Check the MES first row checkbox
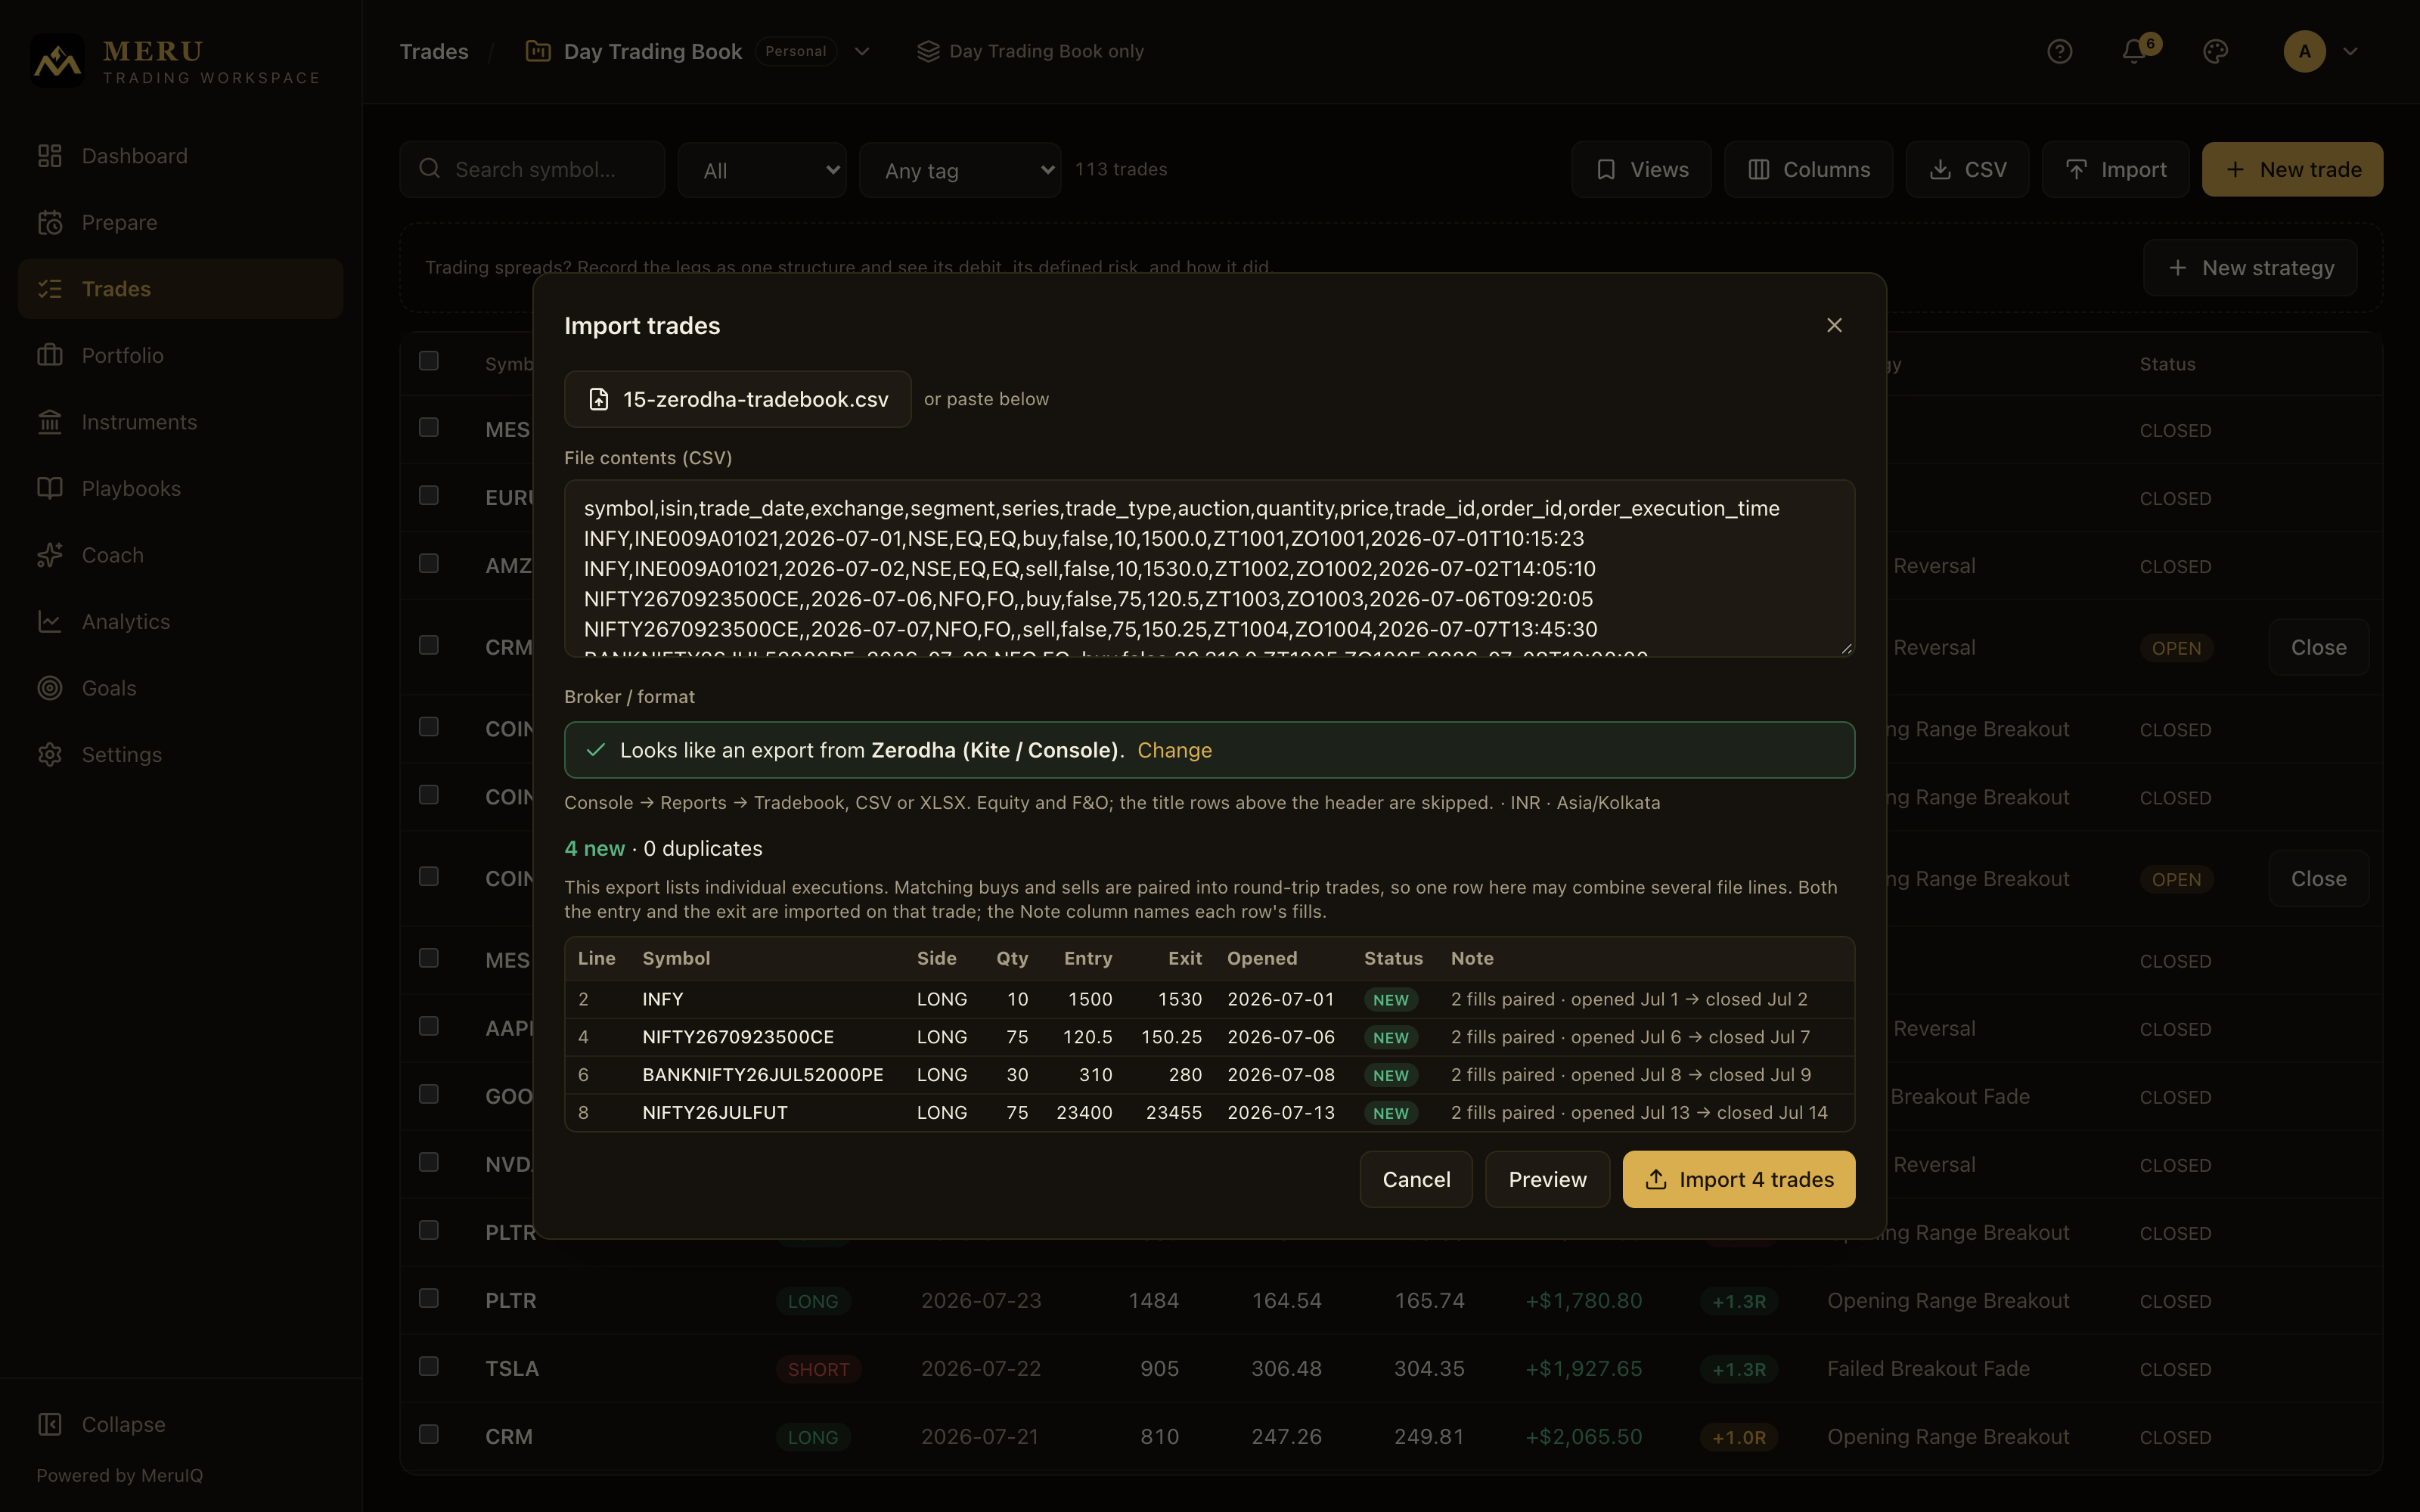 click(x=429, y=427)
